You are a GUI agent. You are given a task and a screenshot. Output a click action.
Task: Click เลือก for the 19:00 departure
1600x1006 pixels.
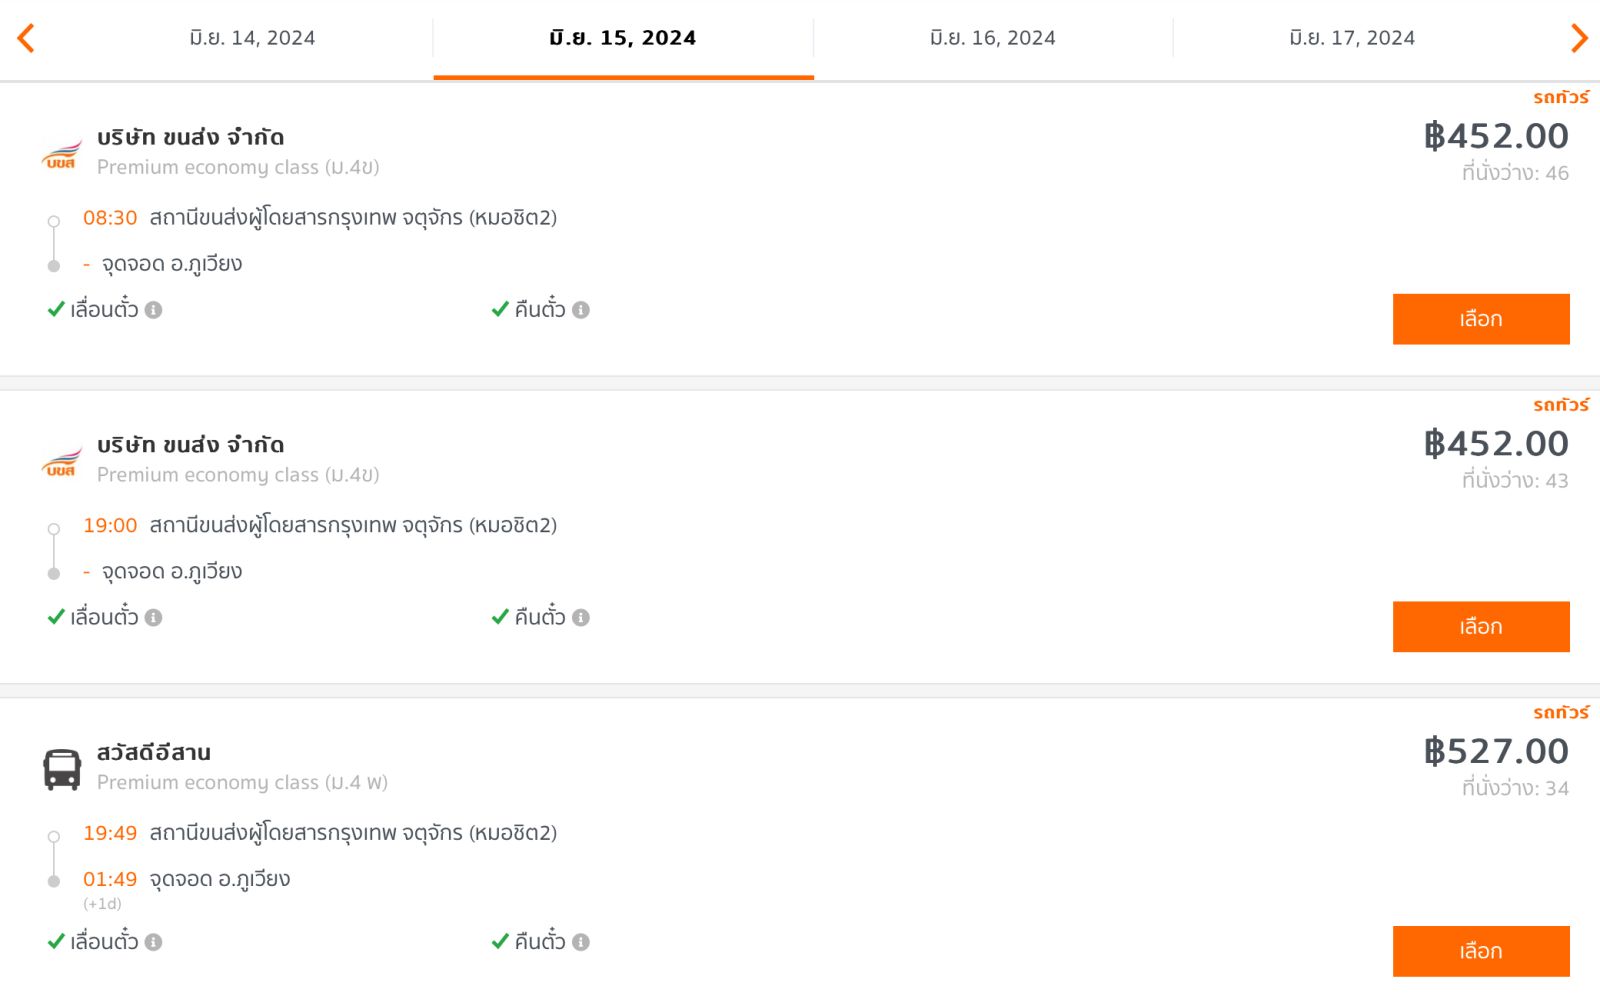1481,627
